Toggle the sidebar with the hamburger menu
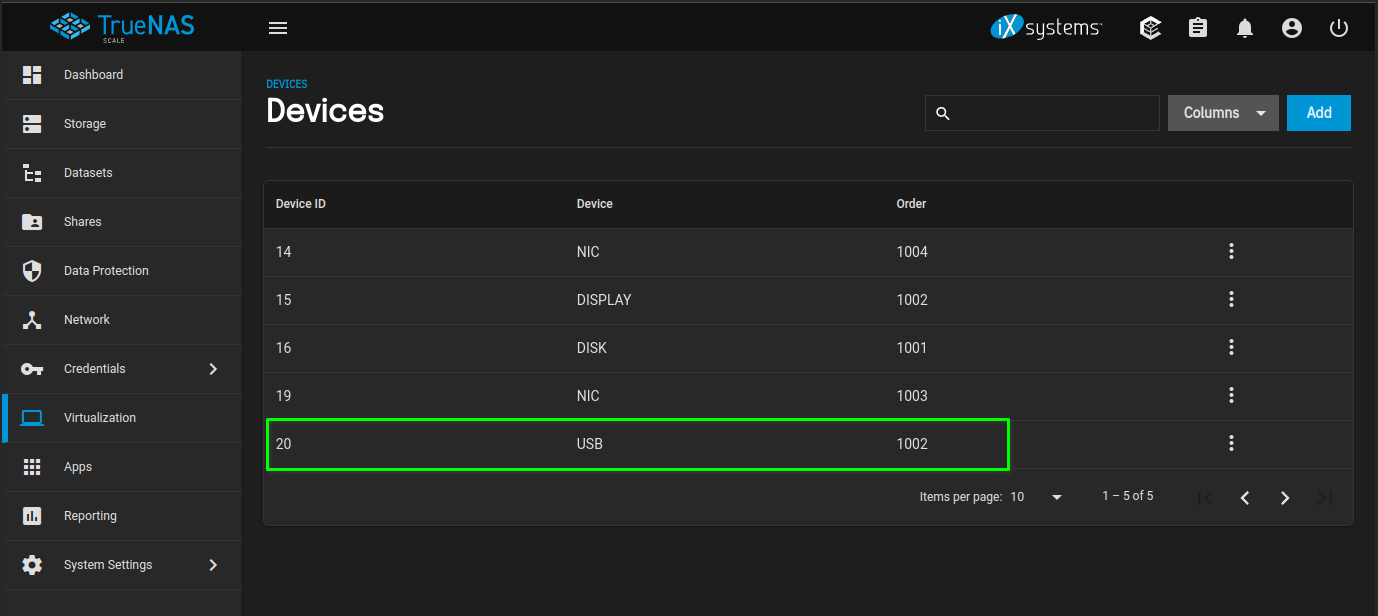The image size is (1378, 616). (277, 27)
